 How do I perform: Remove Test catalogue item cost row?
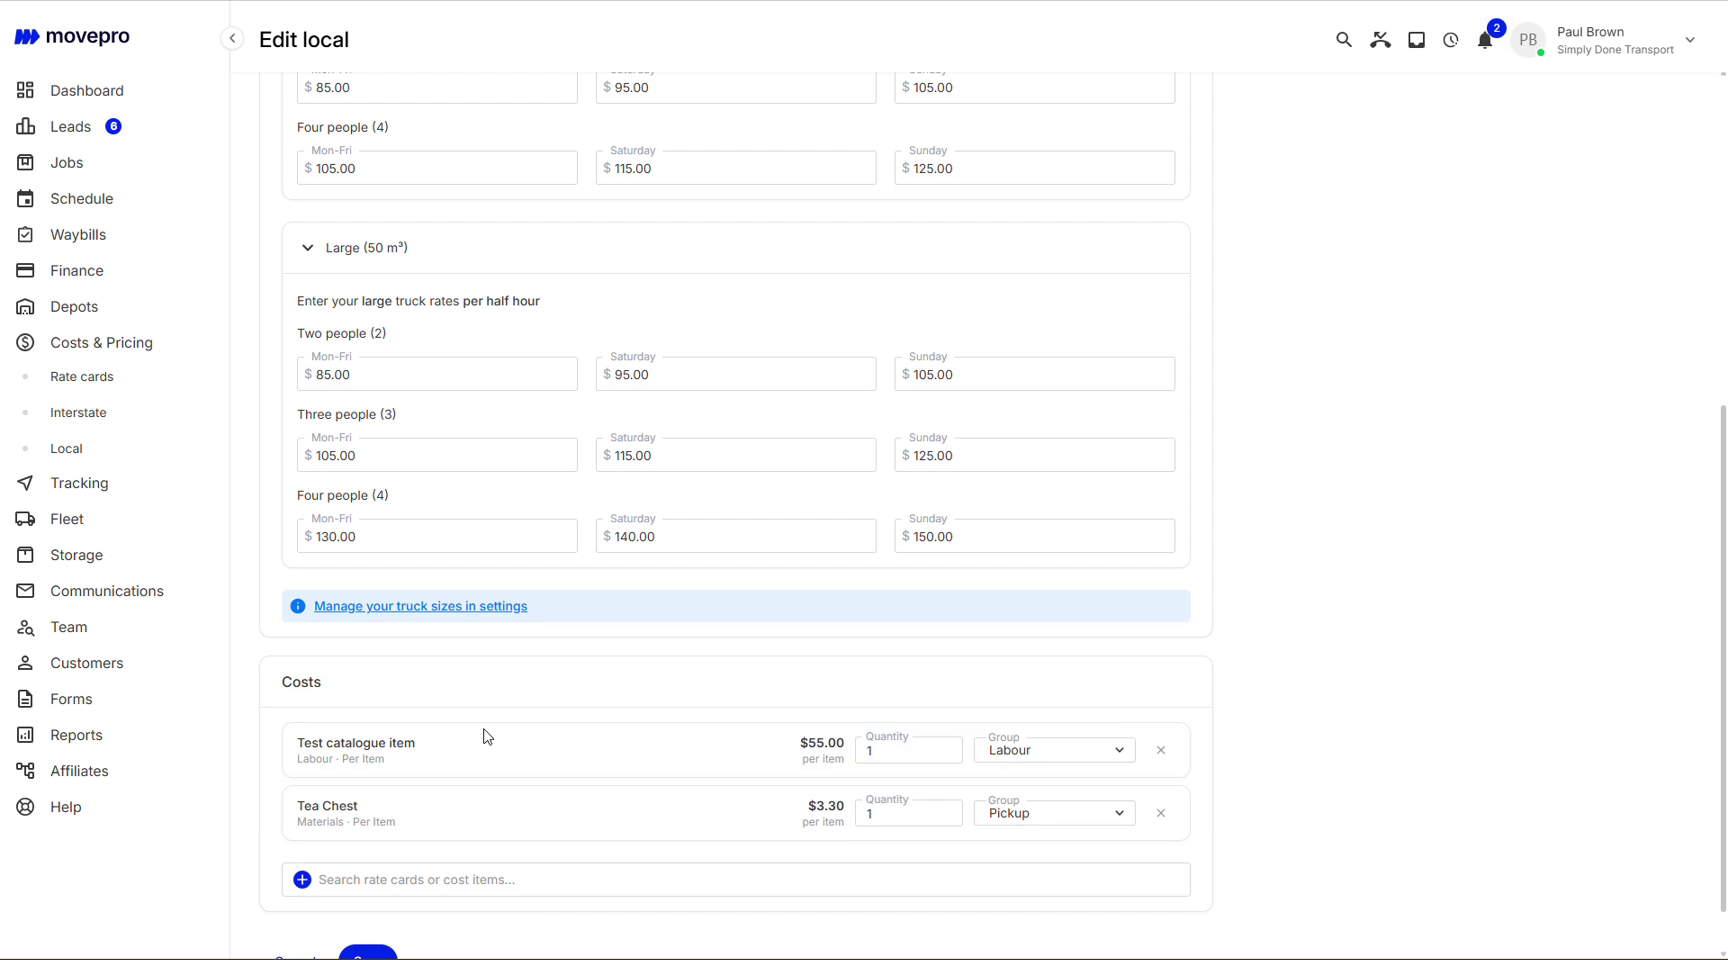(1161, 750)
